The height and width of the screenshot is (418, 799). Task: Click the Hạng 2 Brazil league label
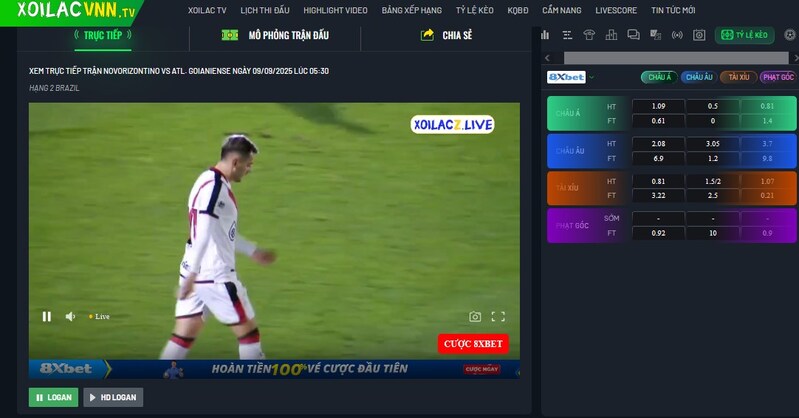54,88
